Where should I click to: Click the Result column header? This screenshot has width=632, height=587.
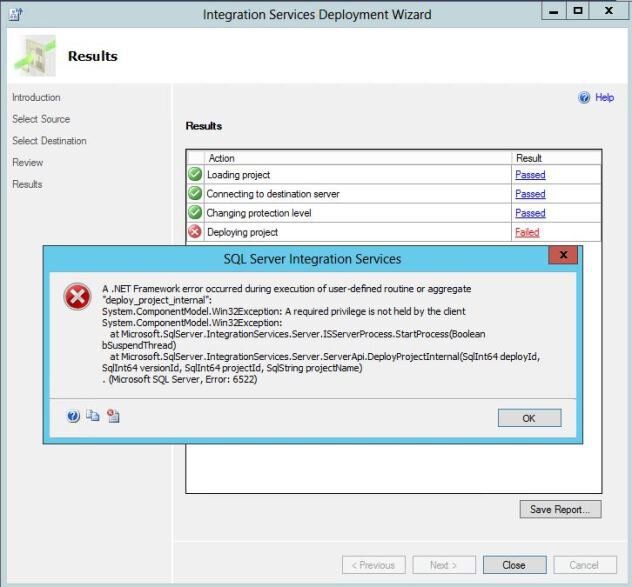click(x=556, y=158)
